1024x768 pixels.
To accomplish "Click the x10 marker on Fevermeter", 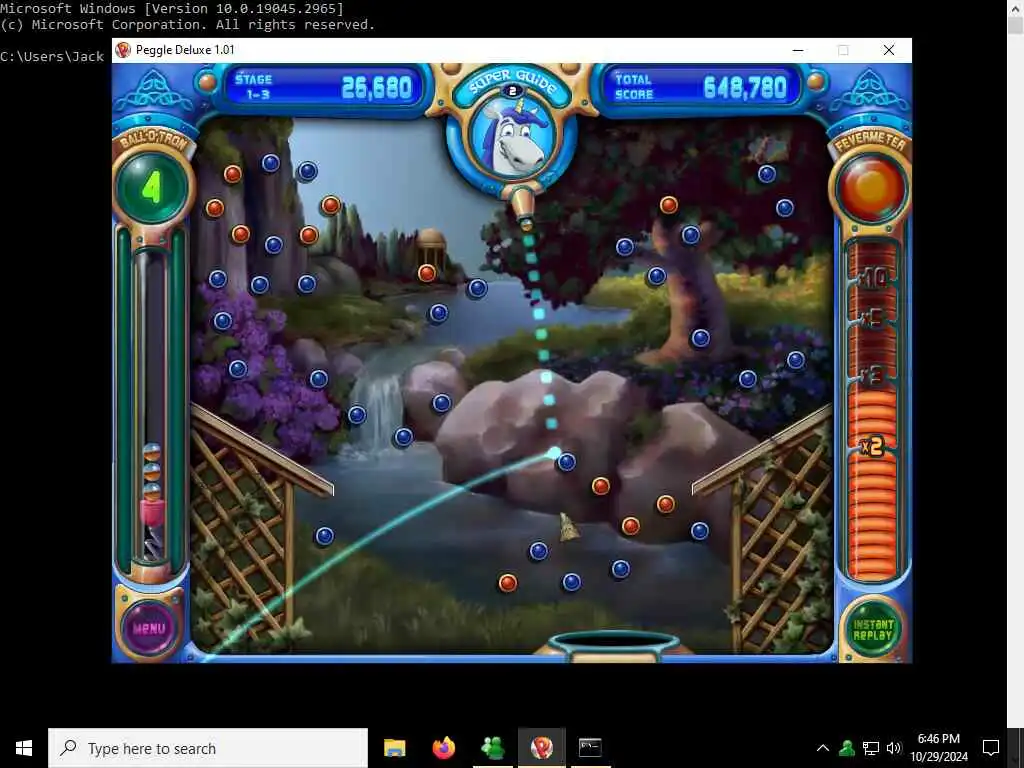I will click(x=872, y=278).
